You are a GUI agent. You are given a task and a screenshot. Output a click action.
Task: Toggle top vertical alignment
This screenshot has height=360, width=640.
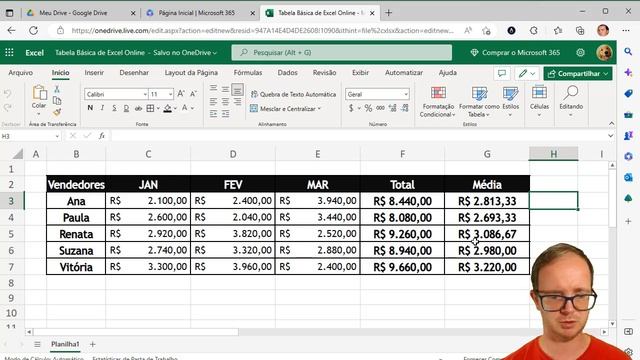point(213,89)
